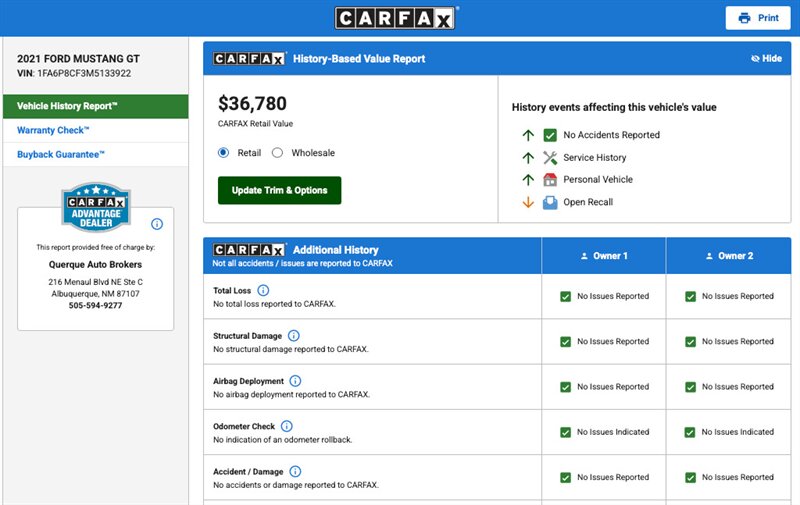
Task: Click the Owner 1 Total Loss green checkmark
Action: pyautogui.click(x=566, y=296)
